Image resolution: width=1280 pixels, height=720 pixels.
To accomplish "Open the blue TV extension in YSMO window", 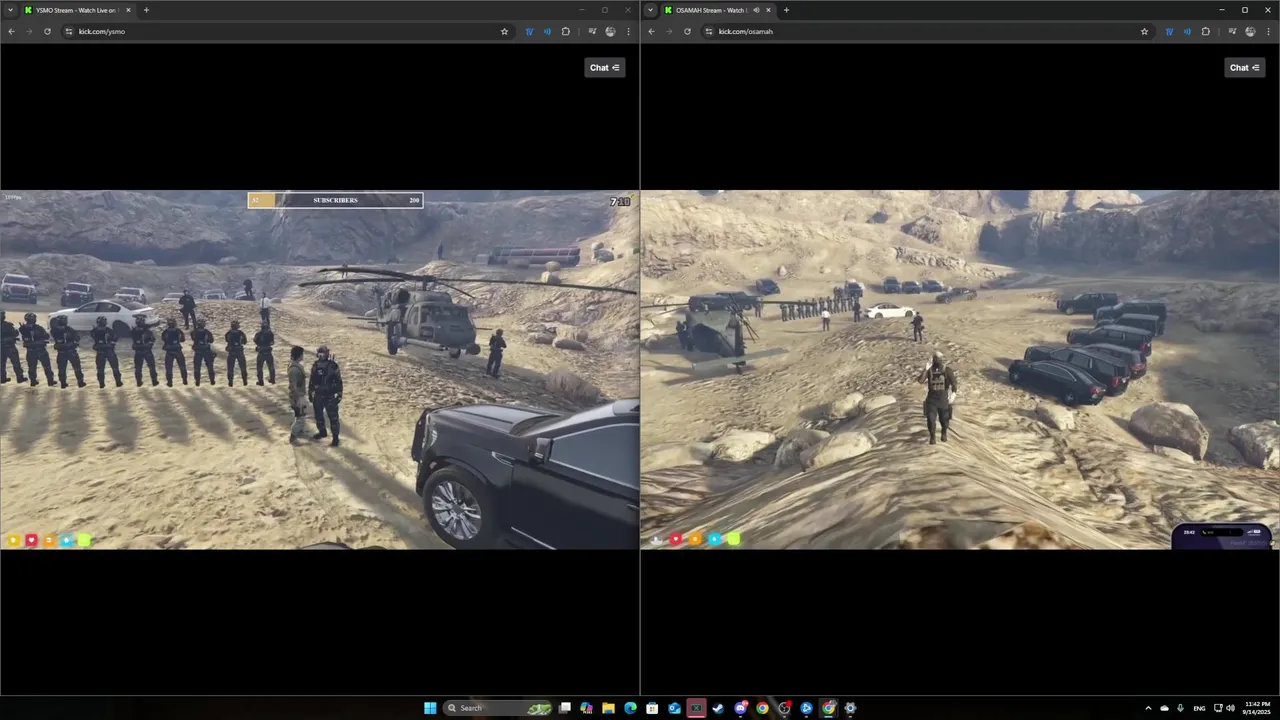I will coord(529,31).
